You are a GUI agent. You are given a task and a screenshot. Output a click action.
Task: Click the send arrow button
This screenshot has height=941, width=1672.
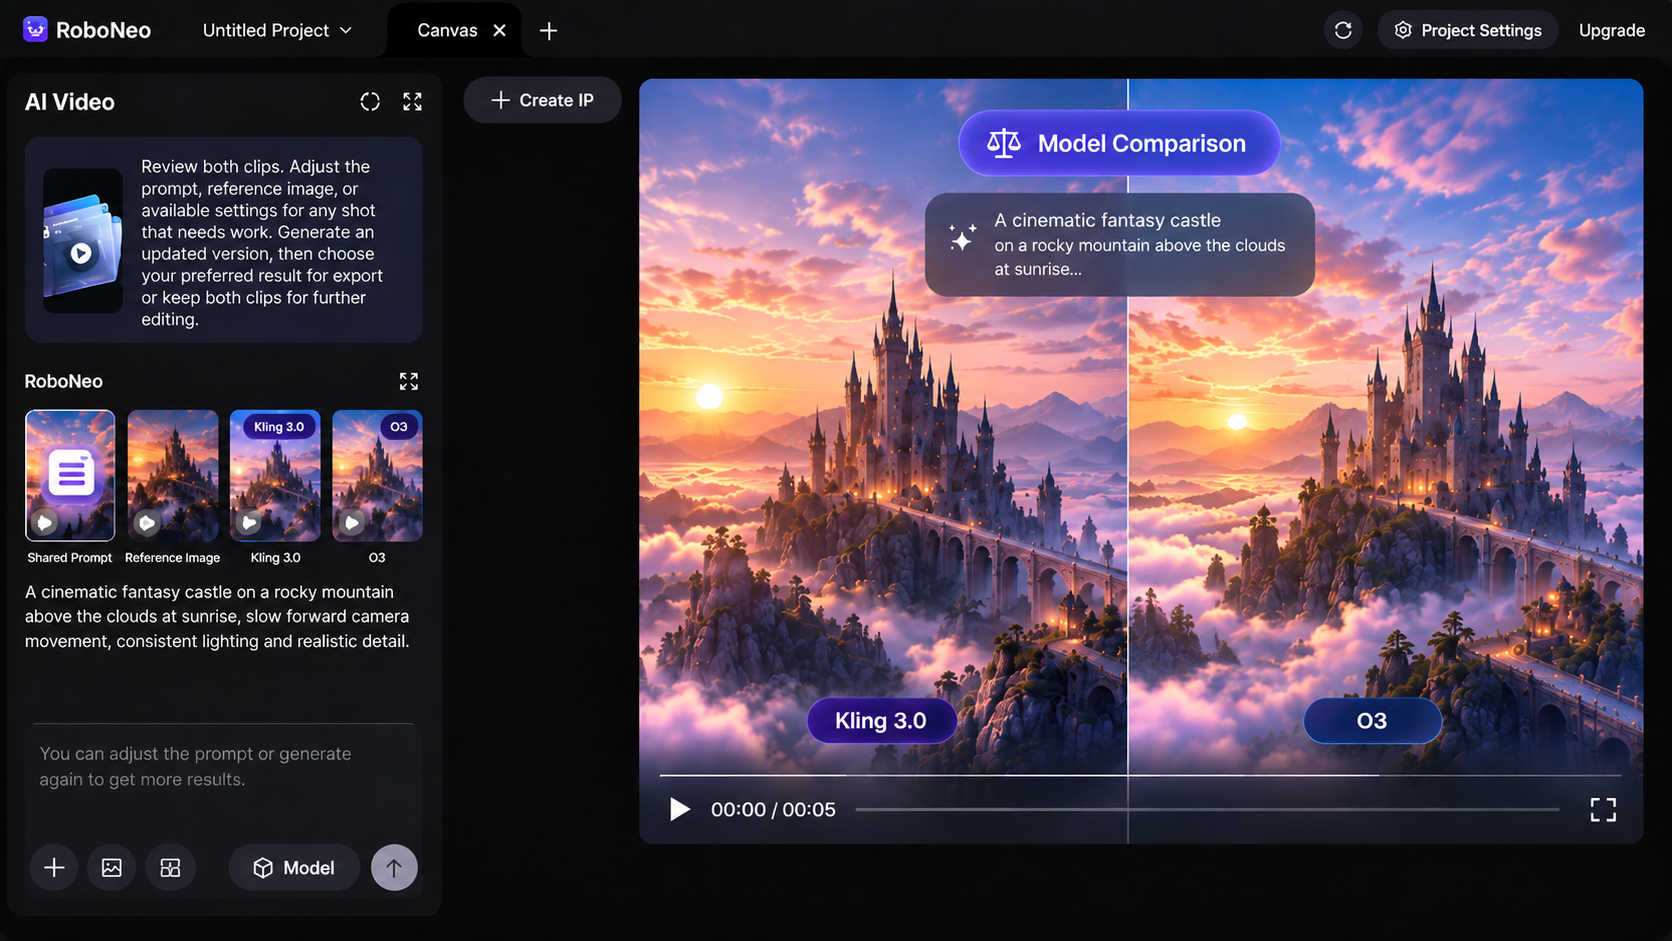point(394,867)
